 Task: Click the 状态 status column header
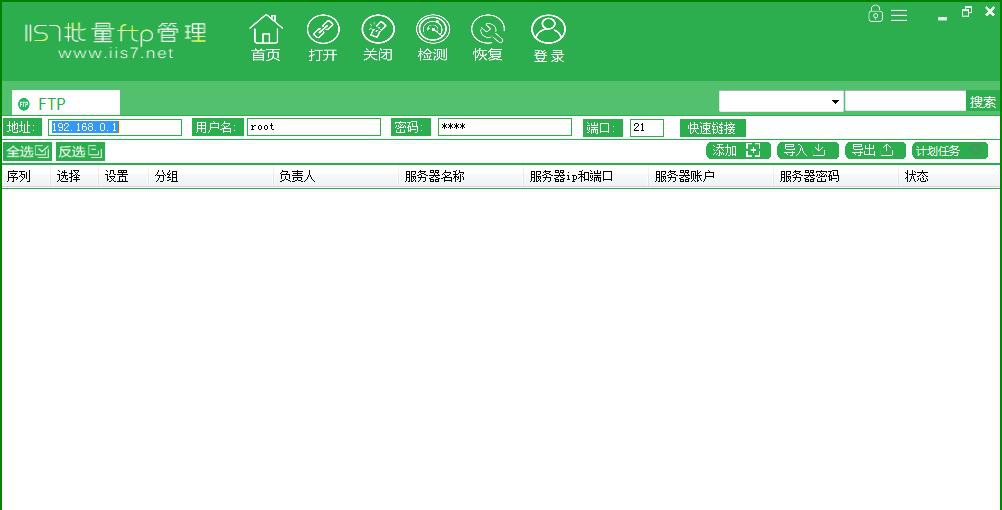pos(950,176)
